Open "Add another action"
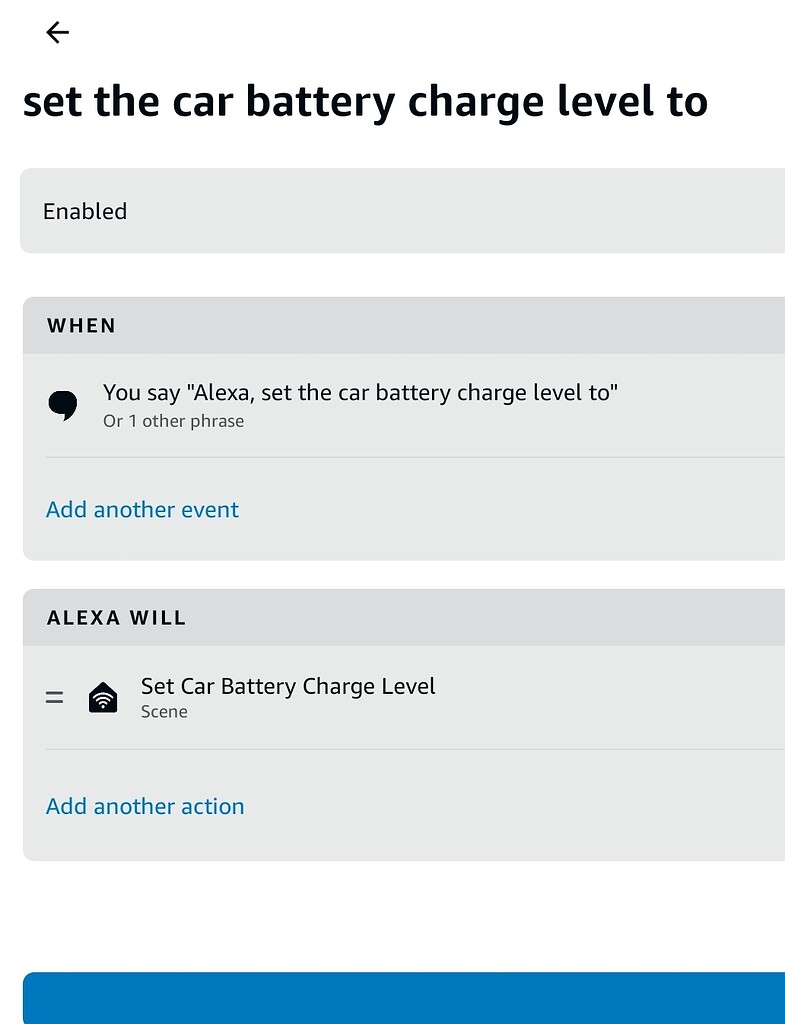Screen dimensions: 785x1024 coord(144,806)
